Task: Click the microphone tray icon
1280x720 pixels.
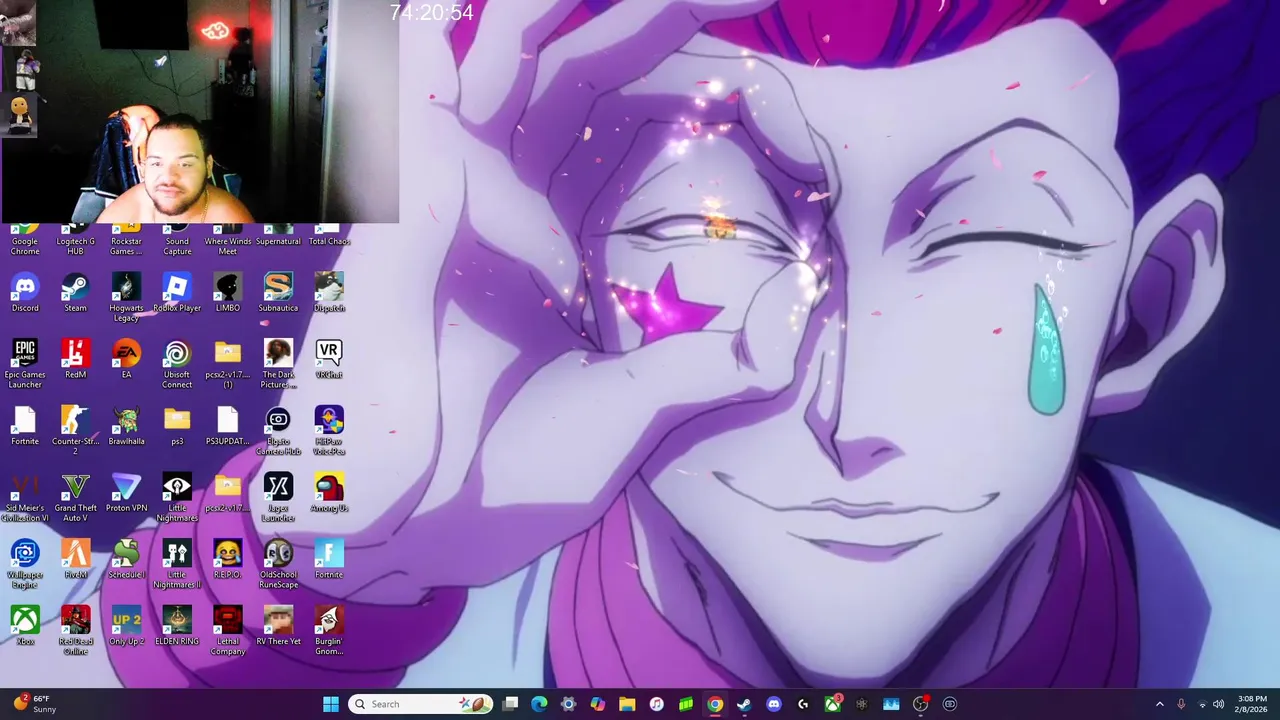Action: point(1181,704)
